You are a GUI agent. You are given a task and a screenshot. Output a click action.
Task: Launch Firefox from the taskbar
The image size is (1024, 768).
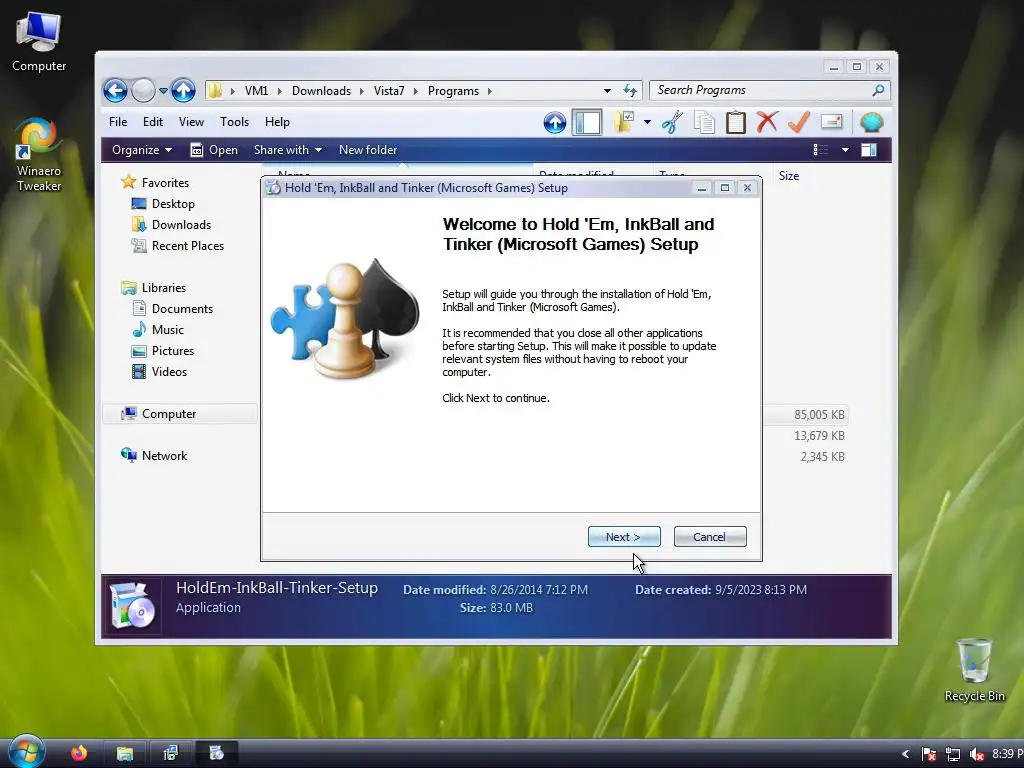pyautogui.click(x=79, y=754)
